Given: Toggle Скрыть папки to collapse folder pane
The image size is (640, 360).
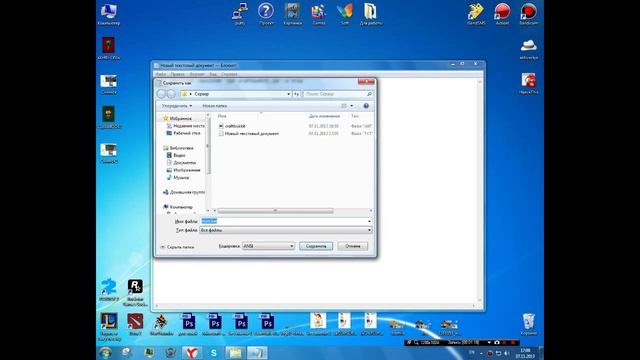Looking at the screenshot, I should pos(177,247).
